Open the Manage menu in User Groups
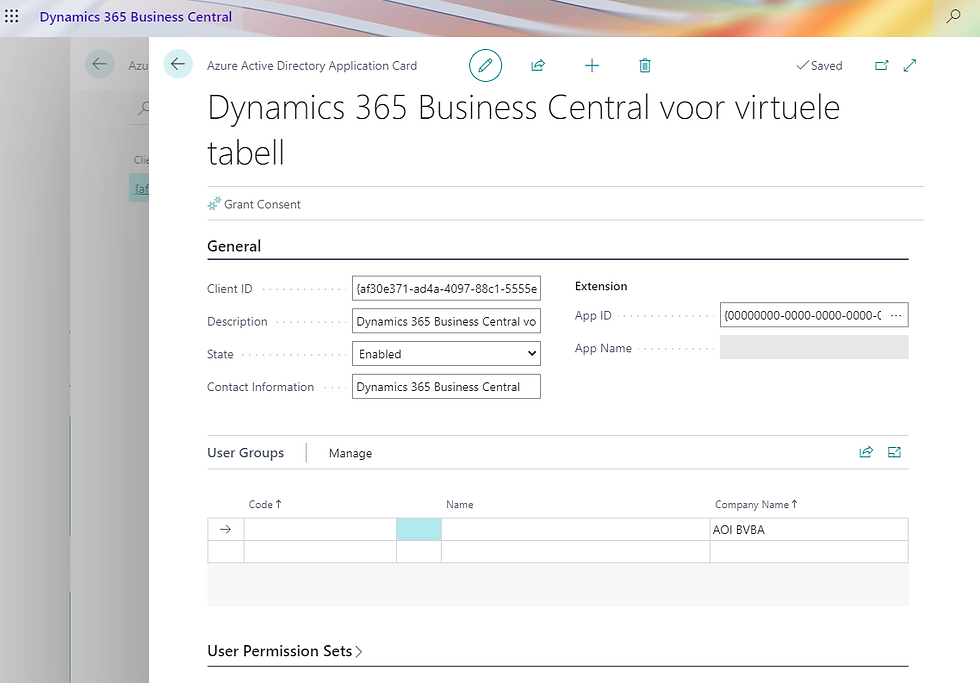The image size is (980, 683). click(x=351, y=453)
